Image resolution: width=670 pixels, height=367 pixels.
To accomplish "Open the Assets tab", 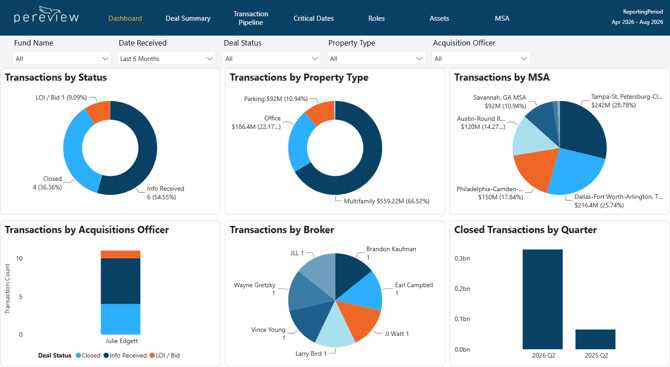I will 439,18.
